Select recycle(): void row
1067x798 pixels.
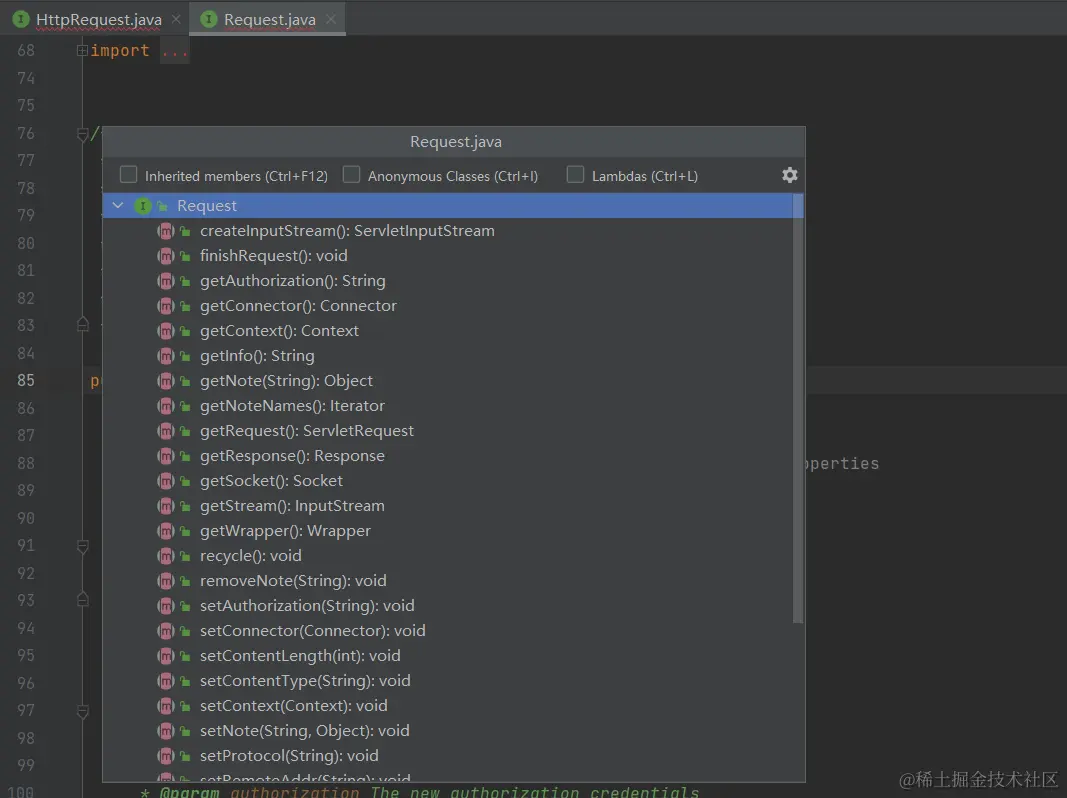(x=448, y=556)
